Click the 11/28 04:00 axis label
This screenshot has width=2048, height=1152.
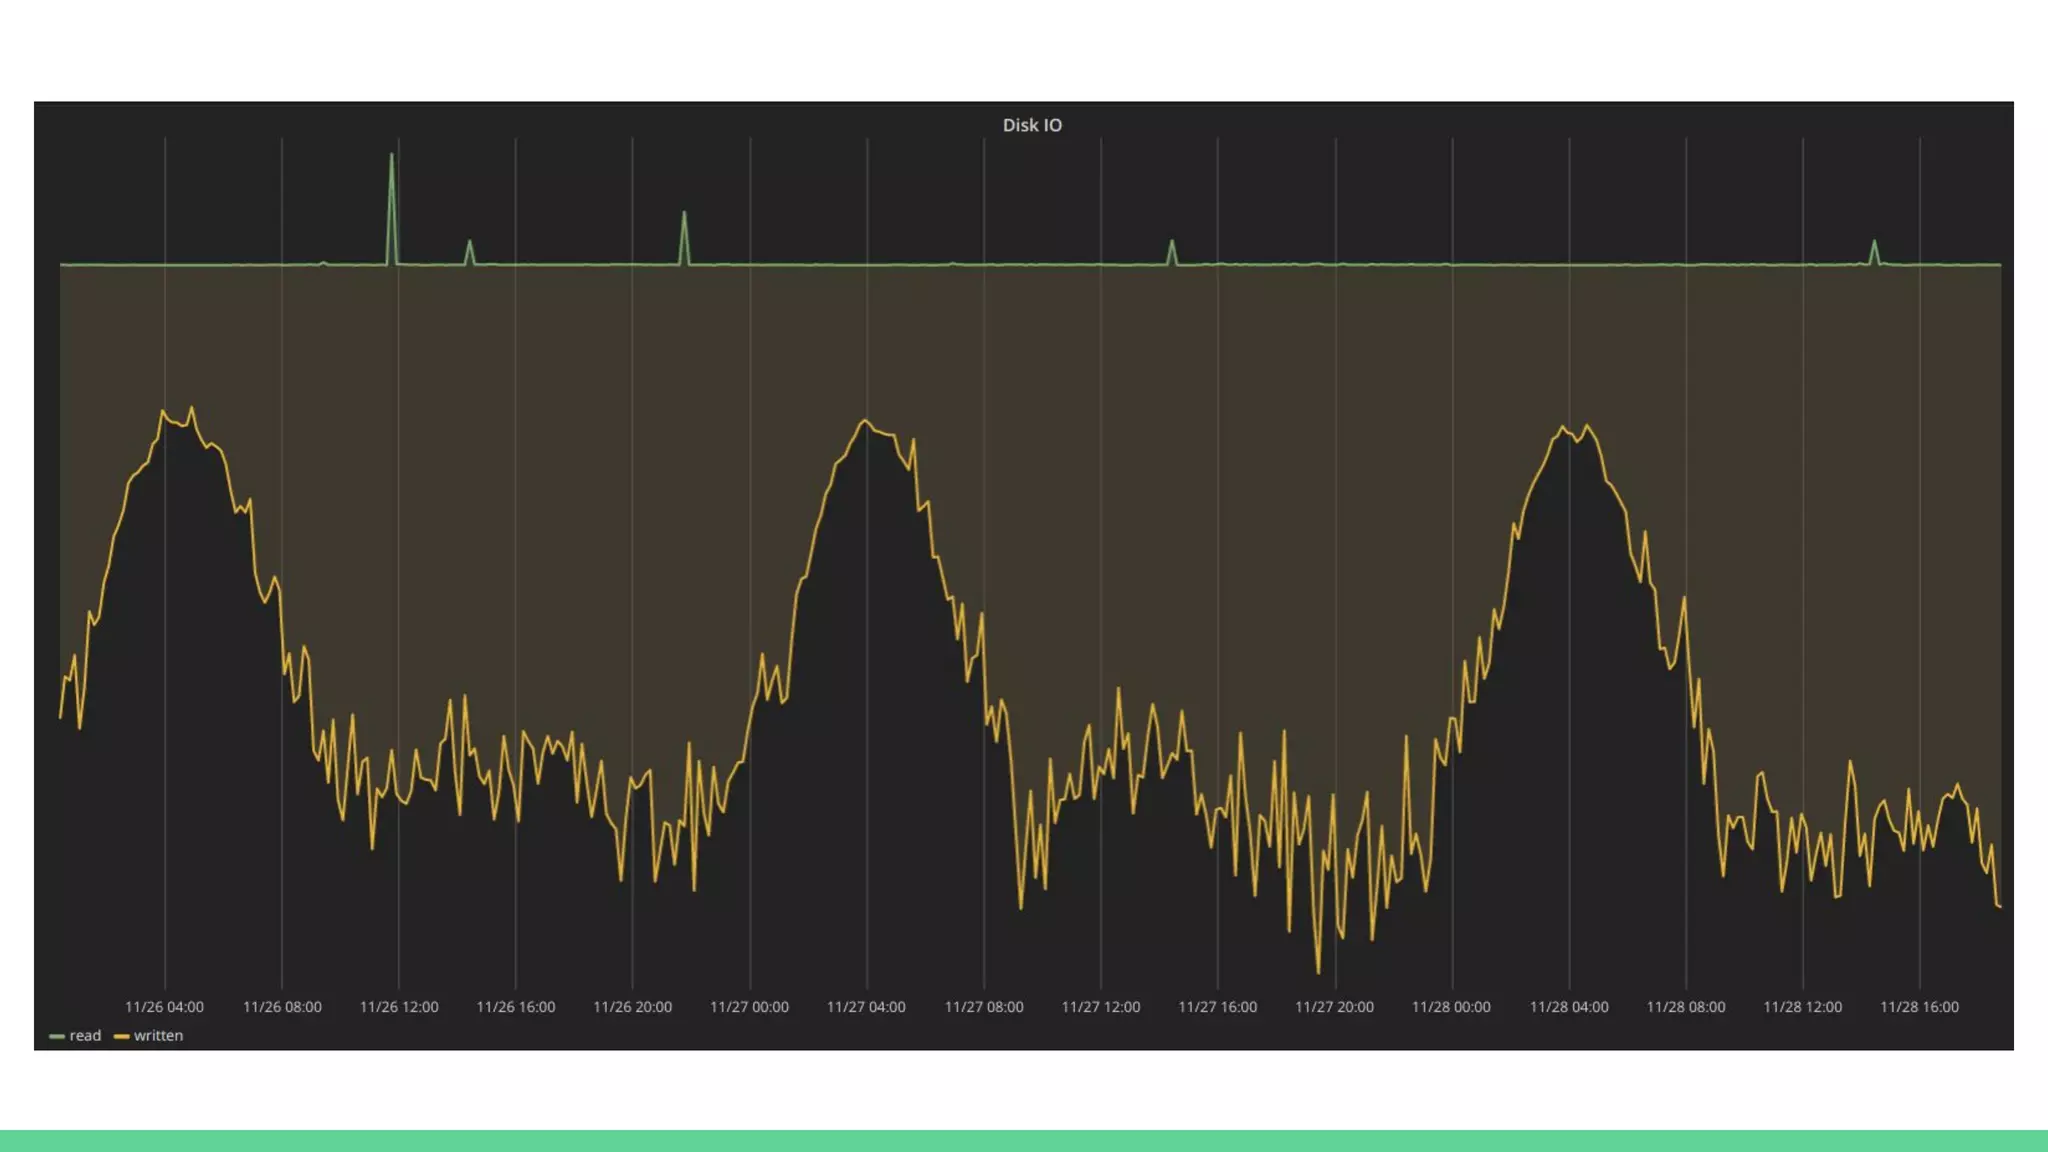click(1569, 1007)
